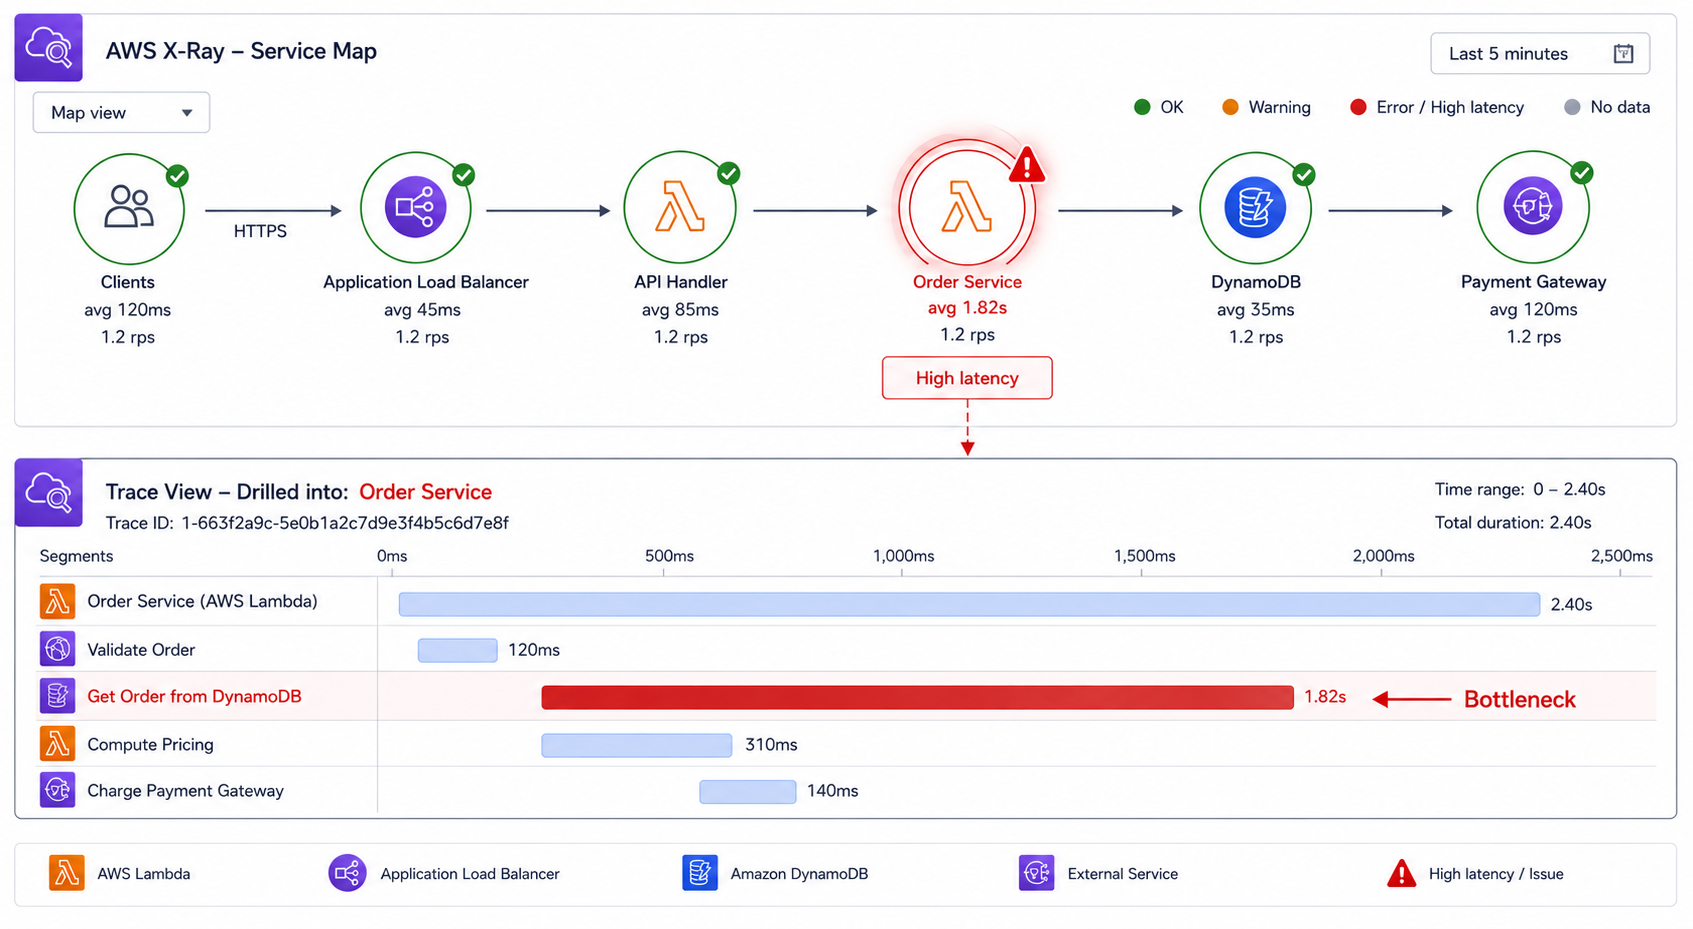Click the High latency label button
This screenshot has width=1693, height=929.
967,378
